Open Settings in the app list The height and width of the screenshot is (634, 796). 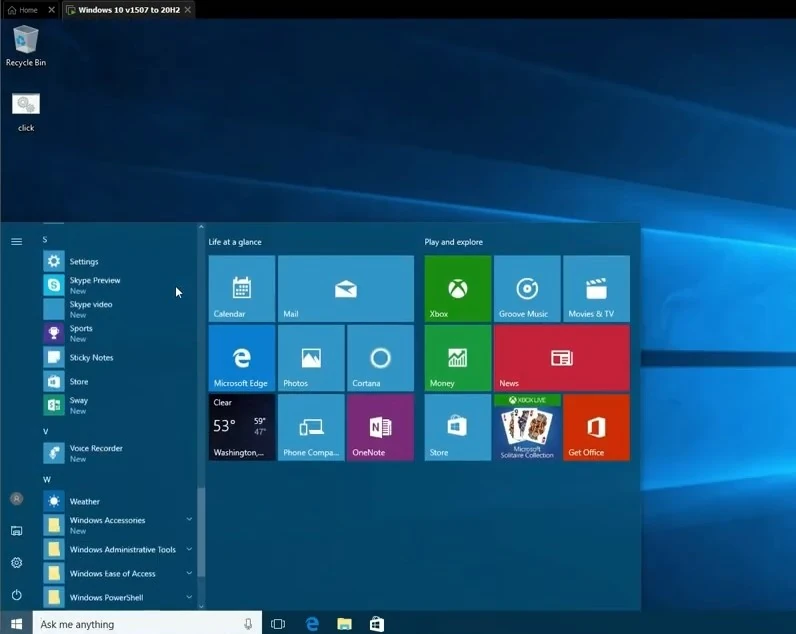point(118,261)
